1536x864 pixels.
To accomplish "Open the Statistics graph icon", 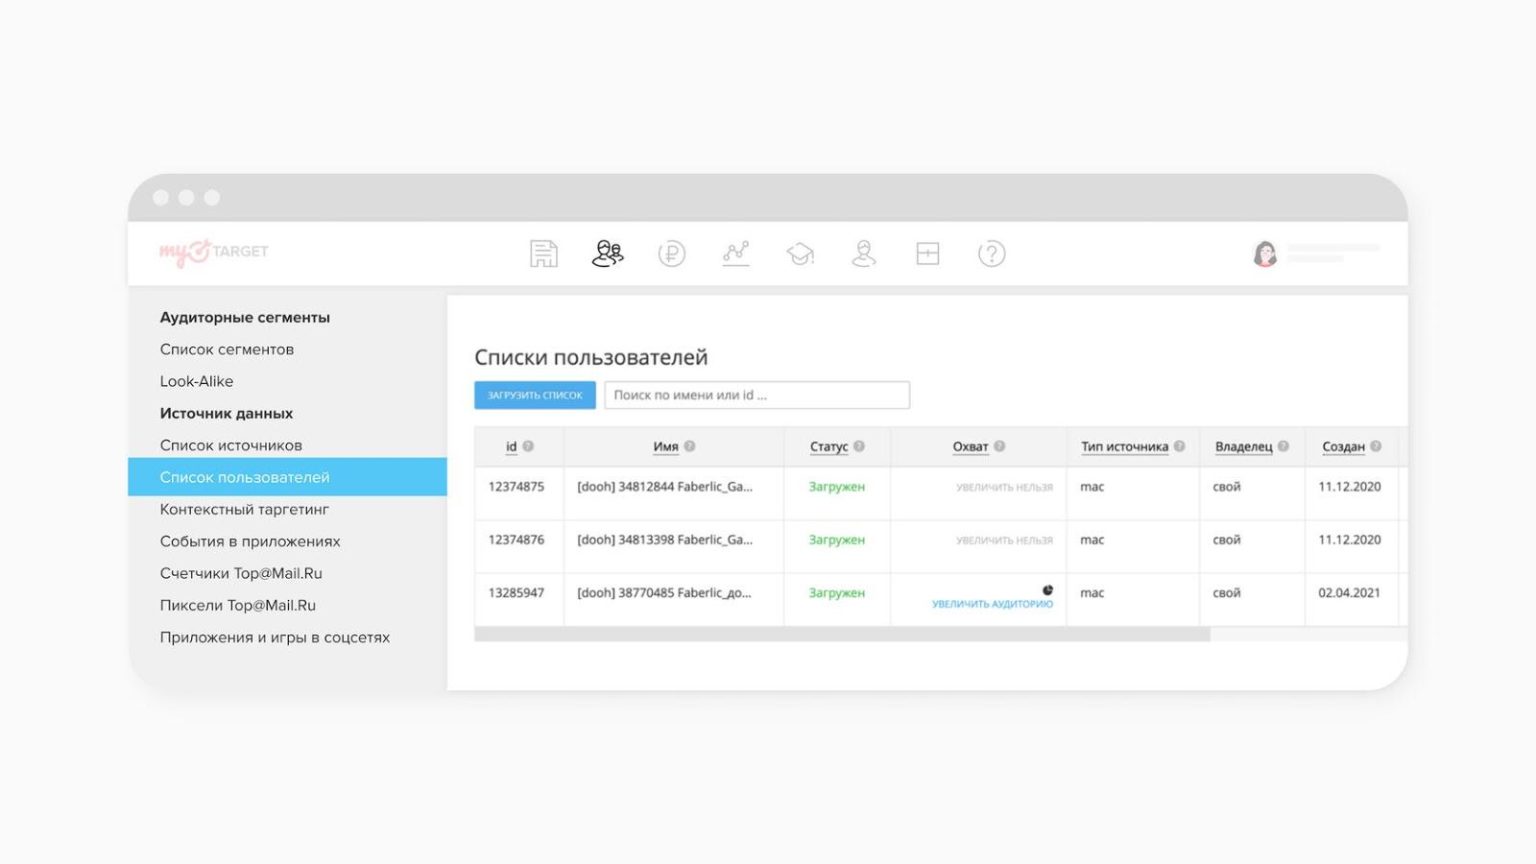I will [x=736, y=254].
